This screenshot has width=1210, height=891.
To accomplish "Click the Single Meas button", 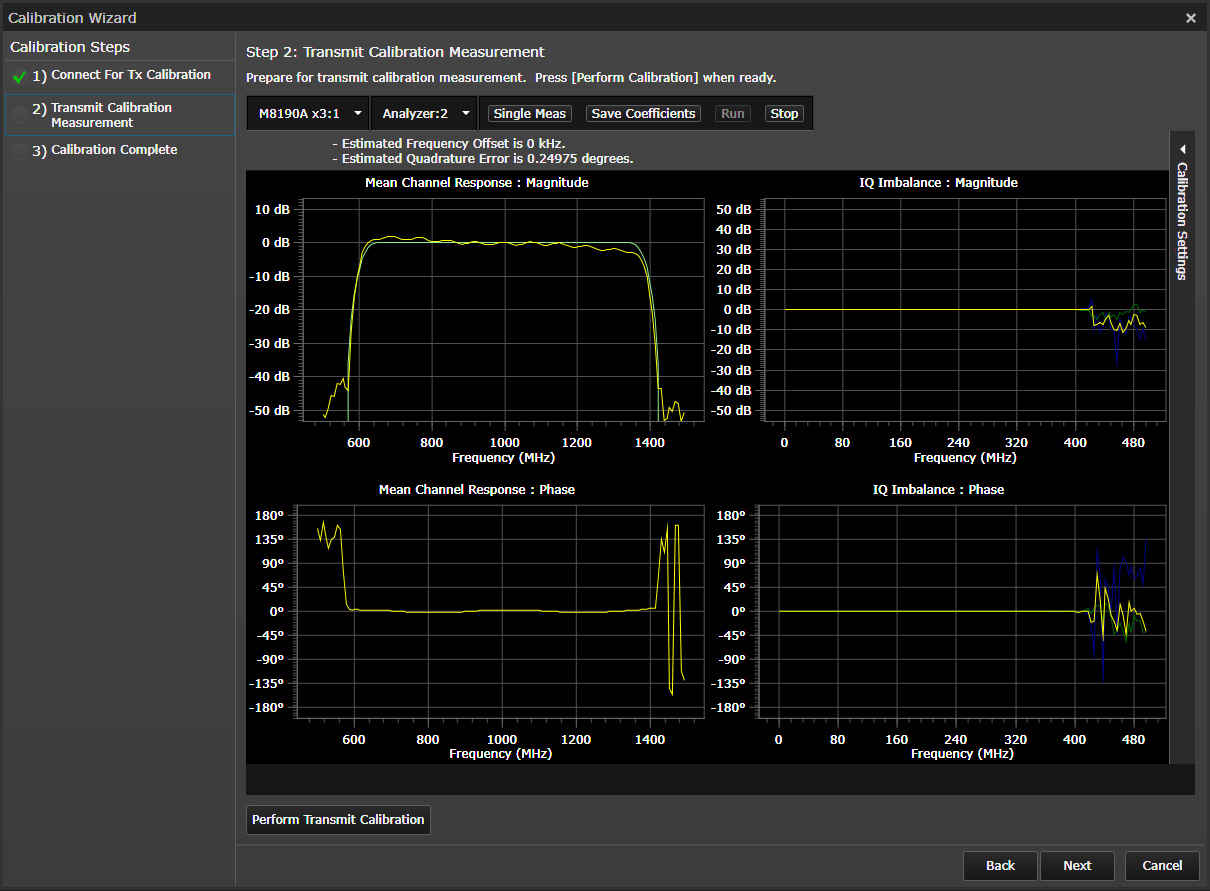I will 530,114.
